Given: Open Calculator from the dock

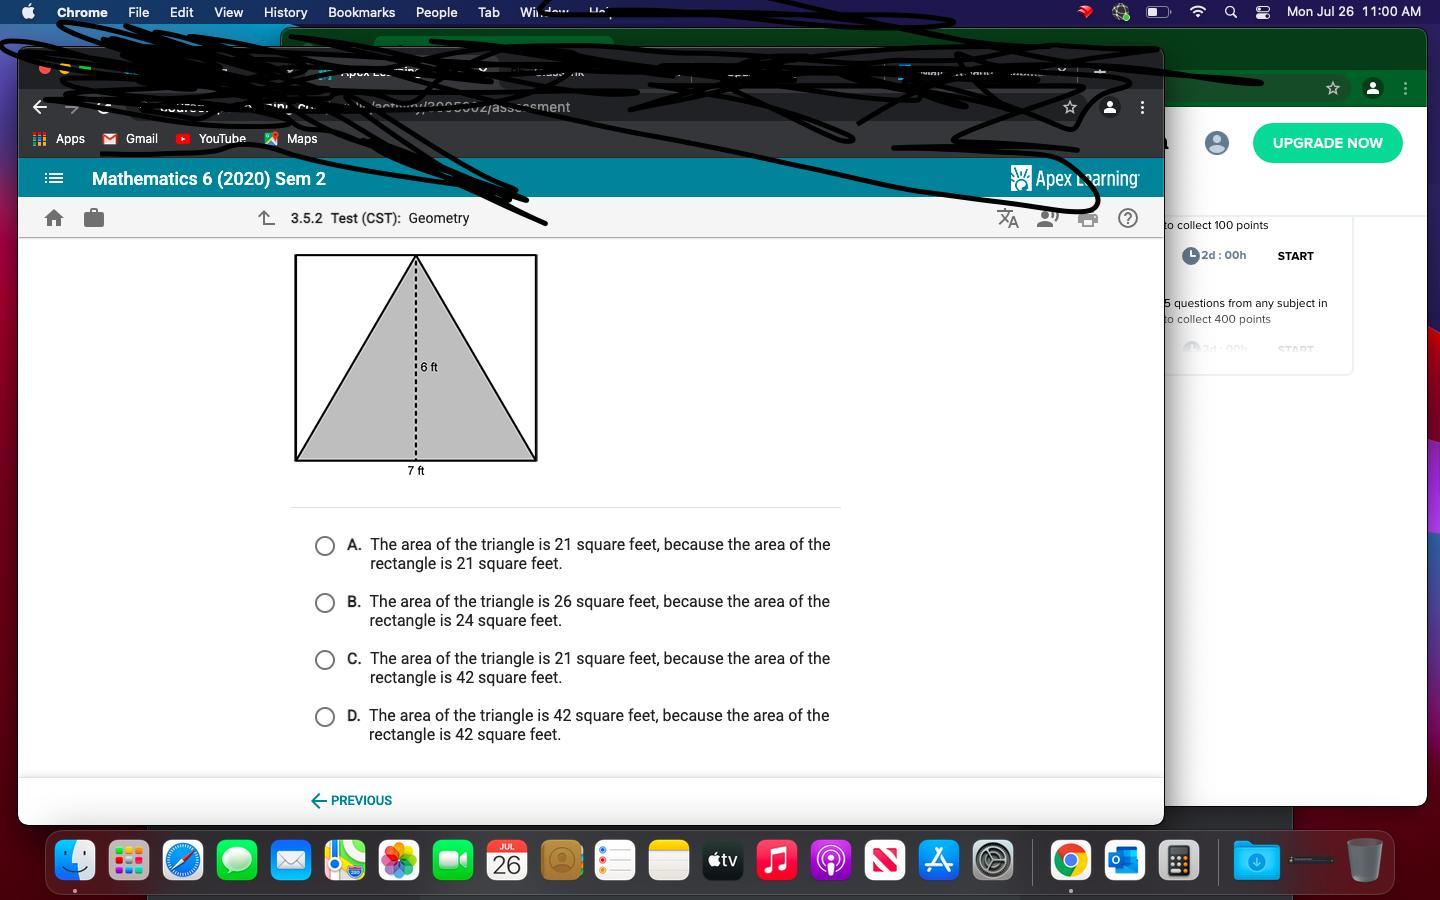Looking at the screenshot, I should point(1178,860).
